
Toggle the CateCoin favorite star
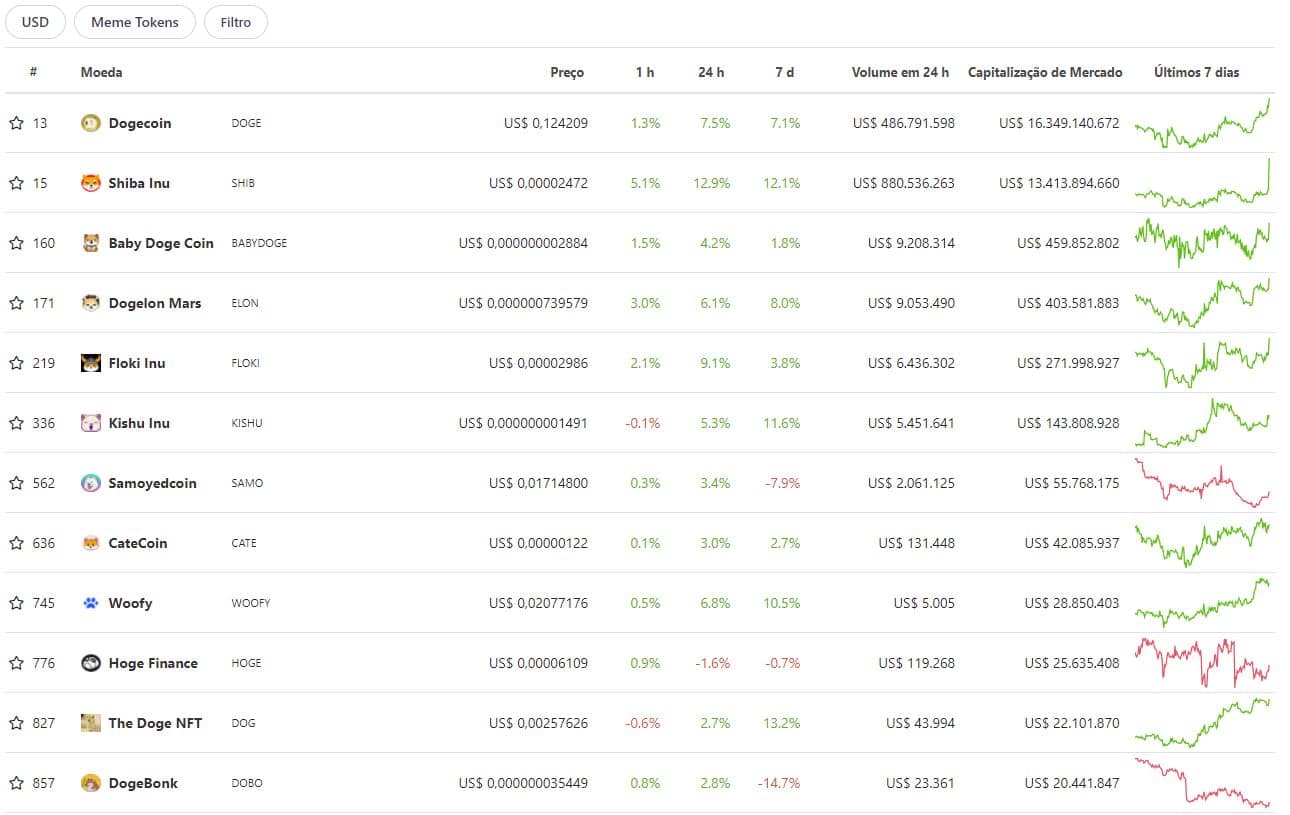(16, 543)
